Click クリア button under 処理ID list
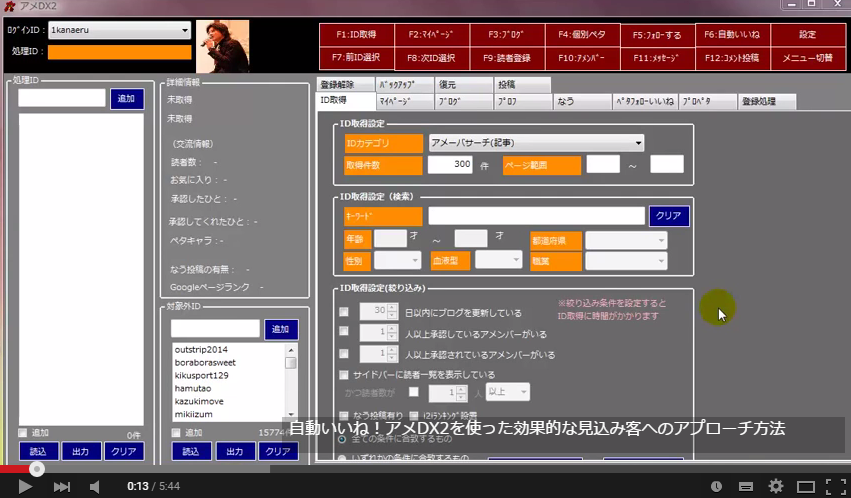Screen dimensions: 851x498 click(124, 451)
